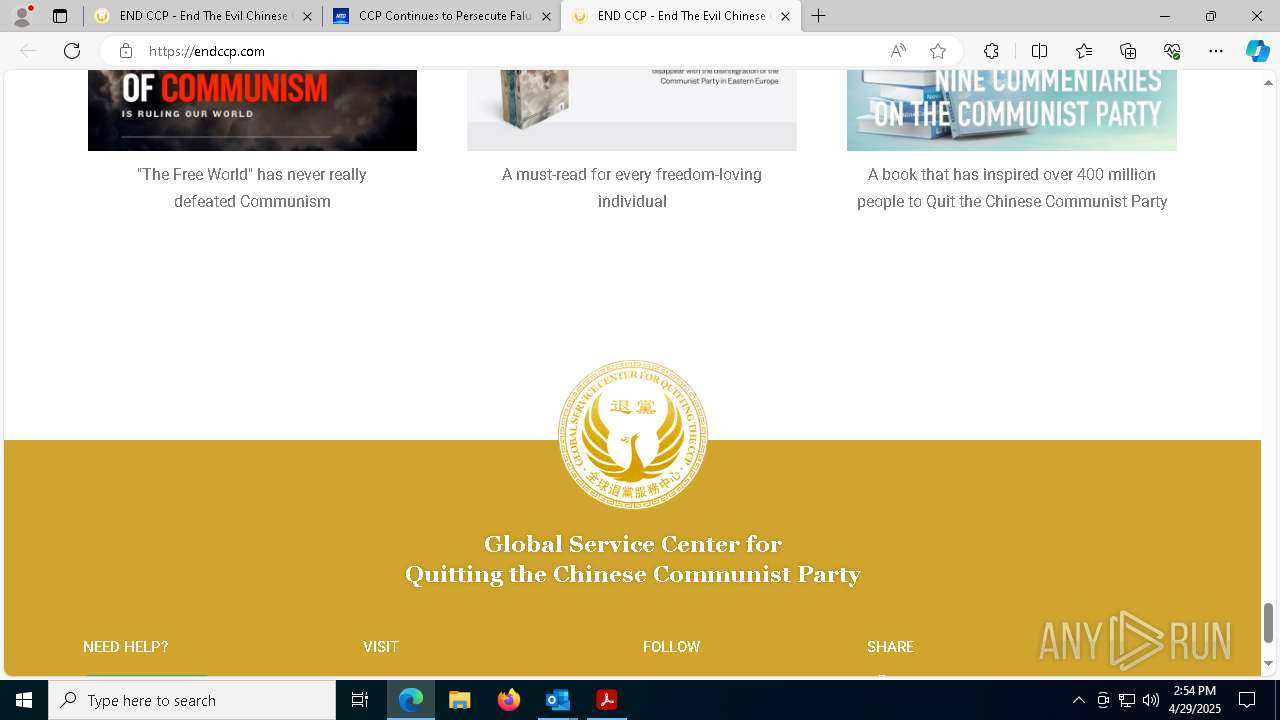Open the Favorites list
Screen dimensions: 1280x720
pyautogui.click(x=1084, y=51)
